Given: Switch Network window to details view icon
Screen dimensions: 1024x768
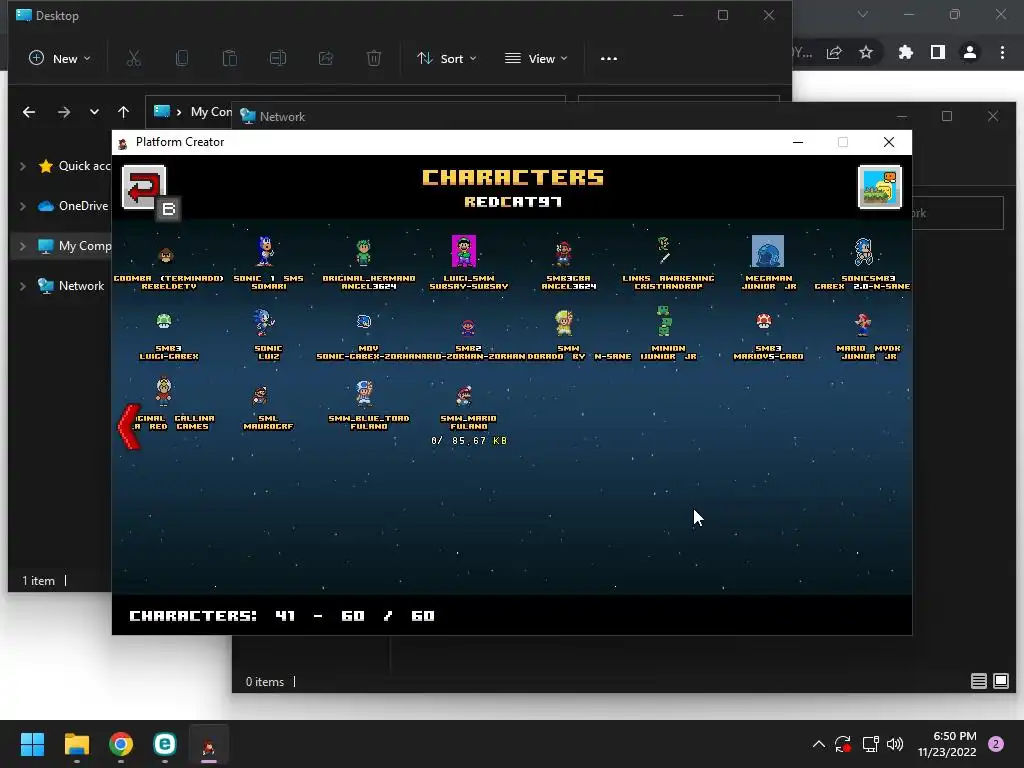Looking at the screenshot, I should tap(978, 681).
